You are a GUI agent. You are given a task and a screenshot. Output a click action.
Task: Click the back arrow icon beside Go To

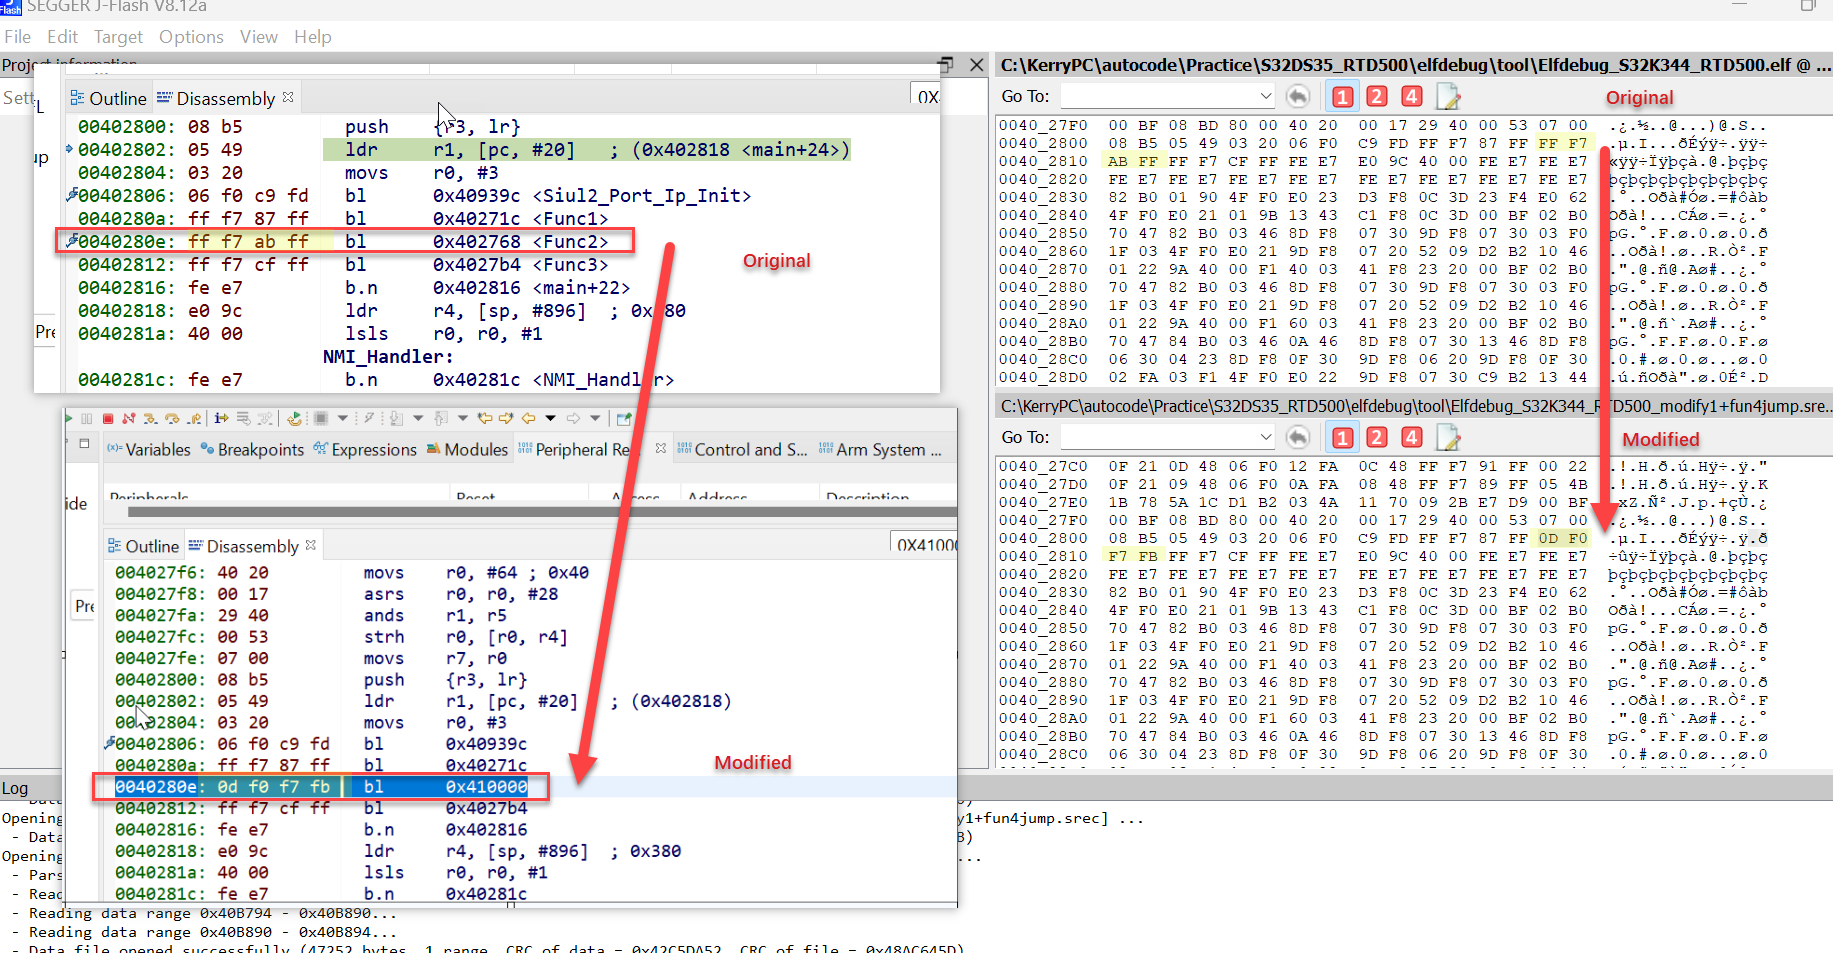tap(1298, 95)
